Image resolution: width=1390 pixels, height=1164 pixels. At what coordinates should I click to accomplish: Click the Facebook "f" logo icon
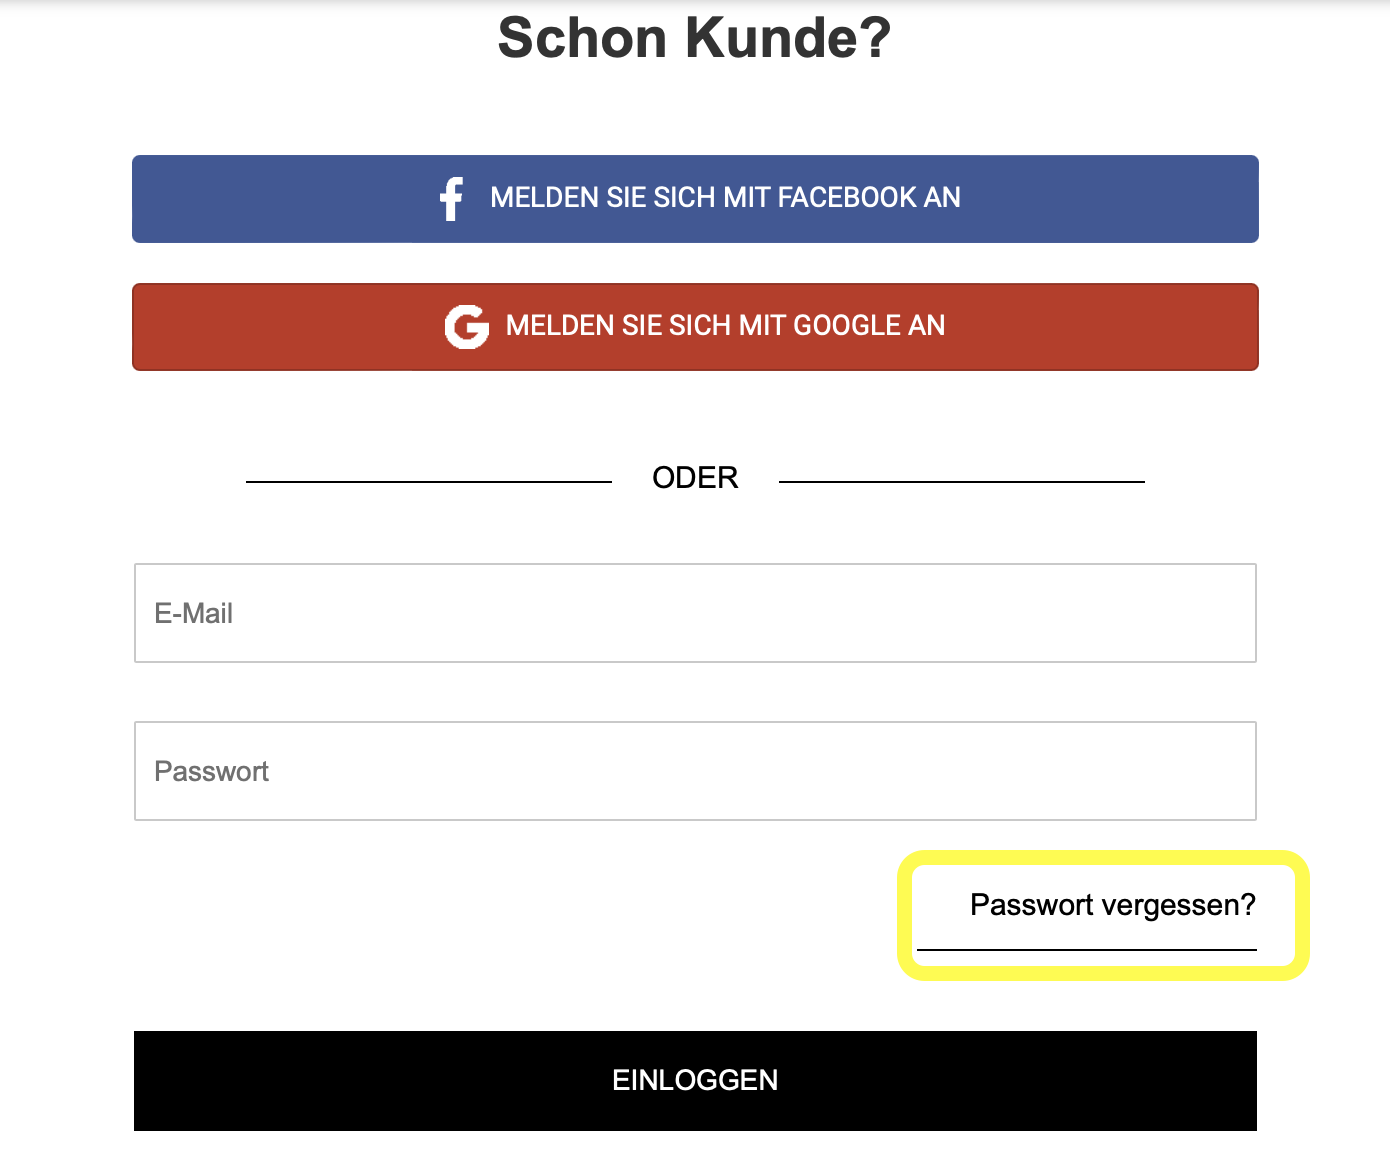coord(451,198)
